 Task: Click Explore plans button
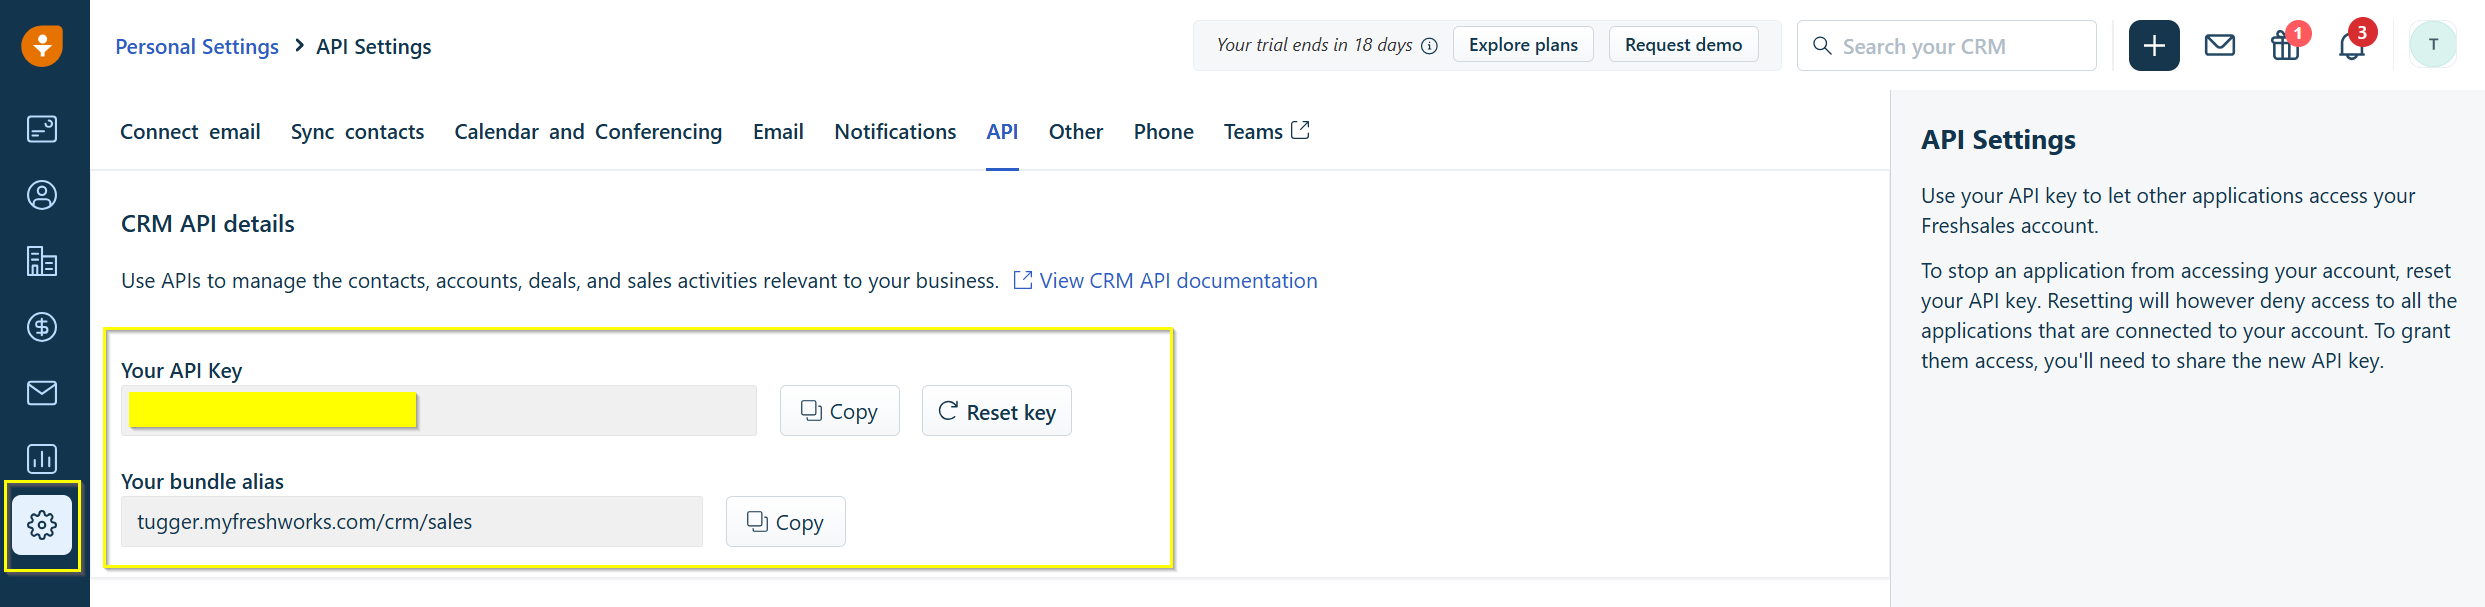point(1523,45)
